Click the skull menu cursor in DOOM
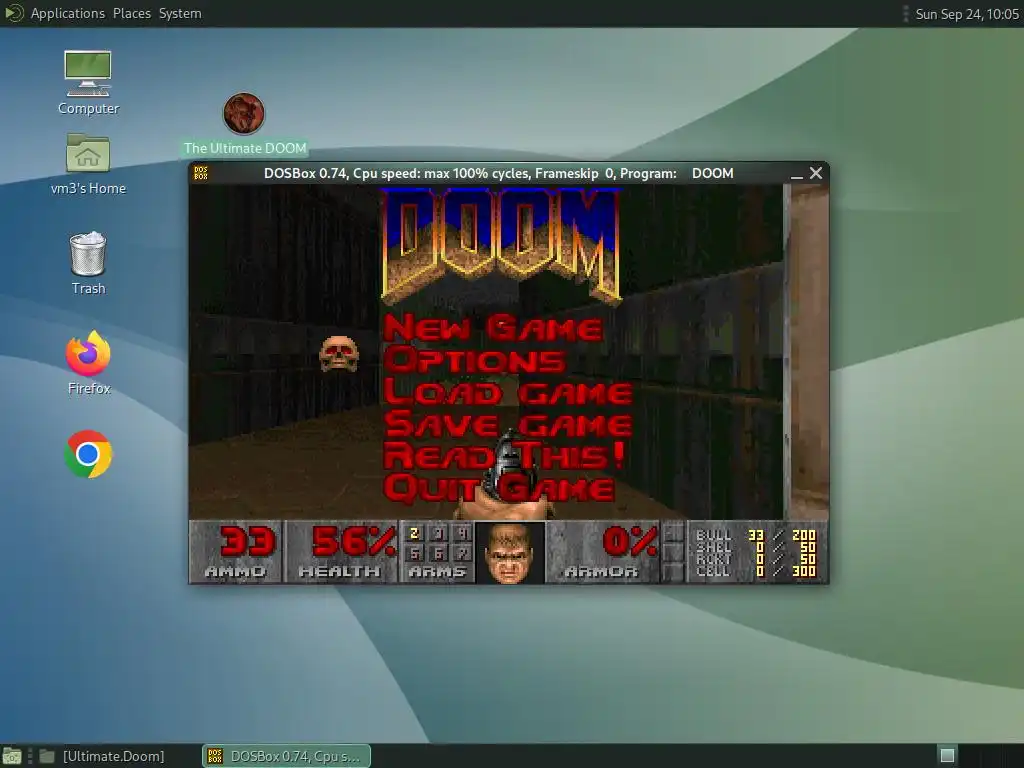1024x768 pixels. coord(338,353)
